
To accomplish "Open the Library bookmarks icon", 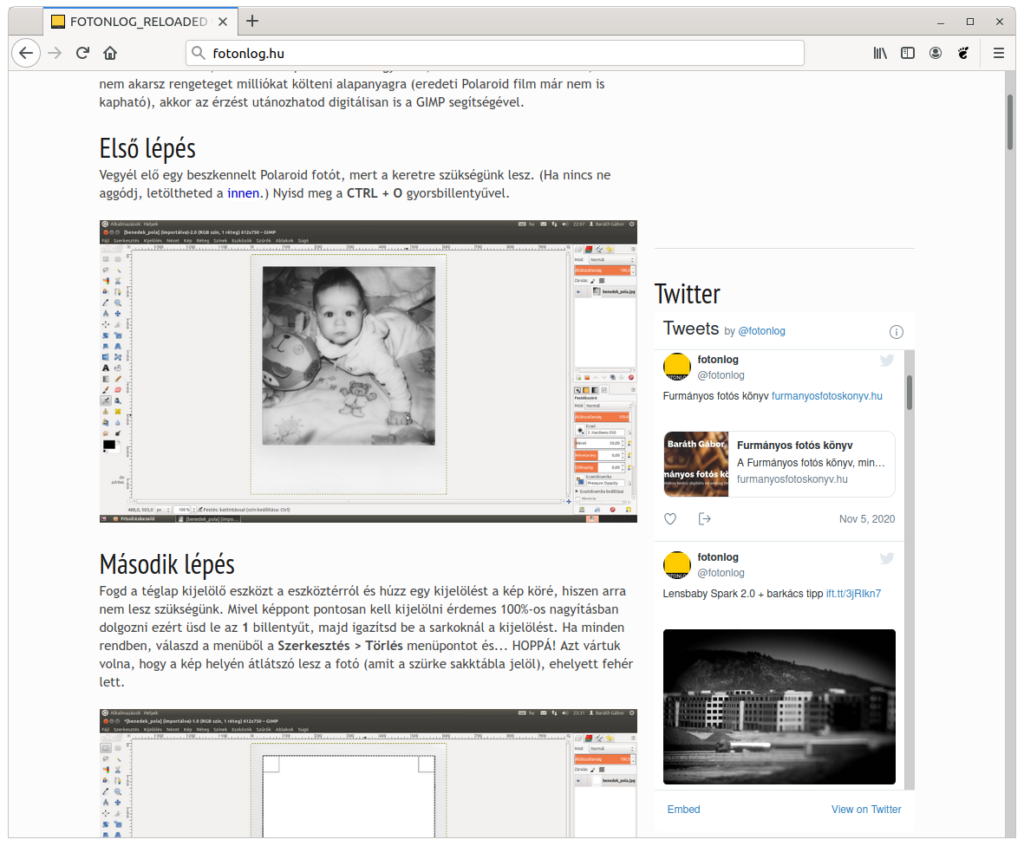I will click(880, 53).
